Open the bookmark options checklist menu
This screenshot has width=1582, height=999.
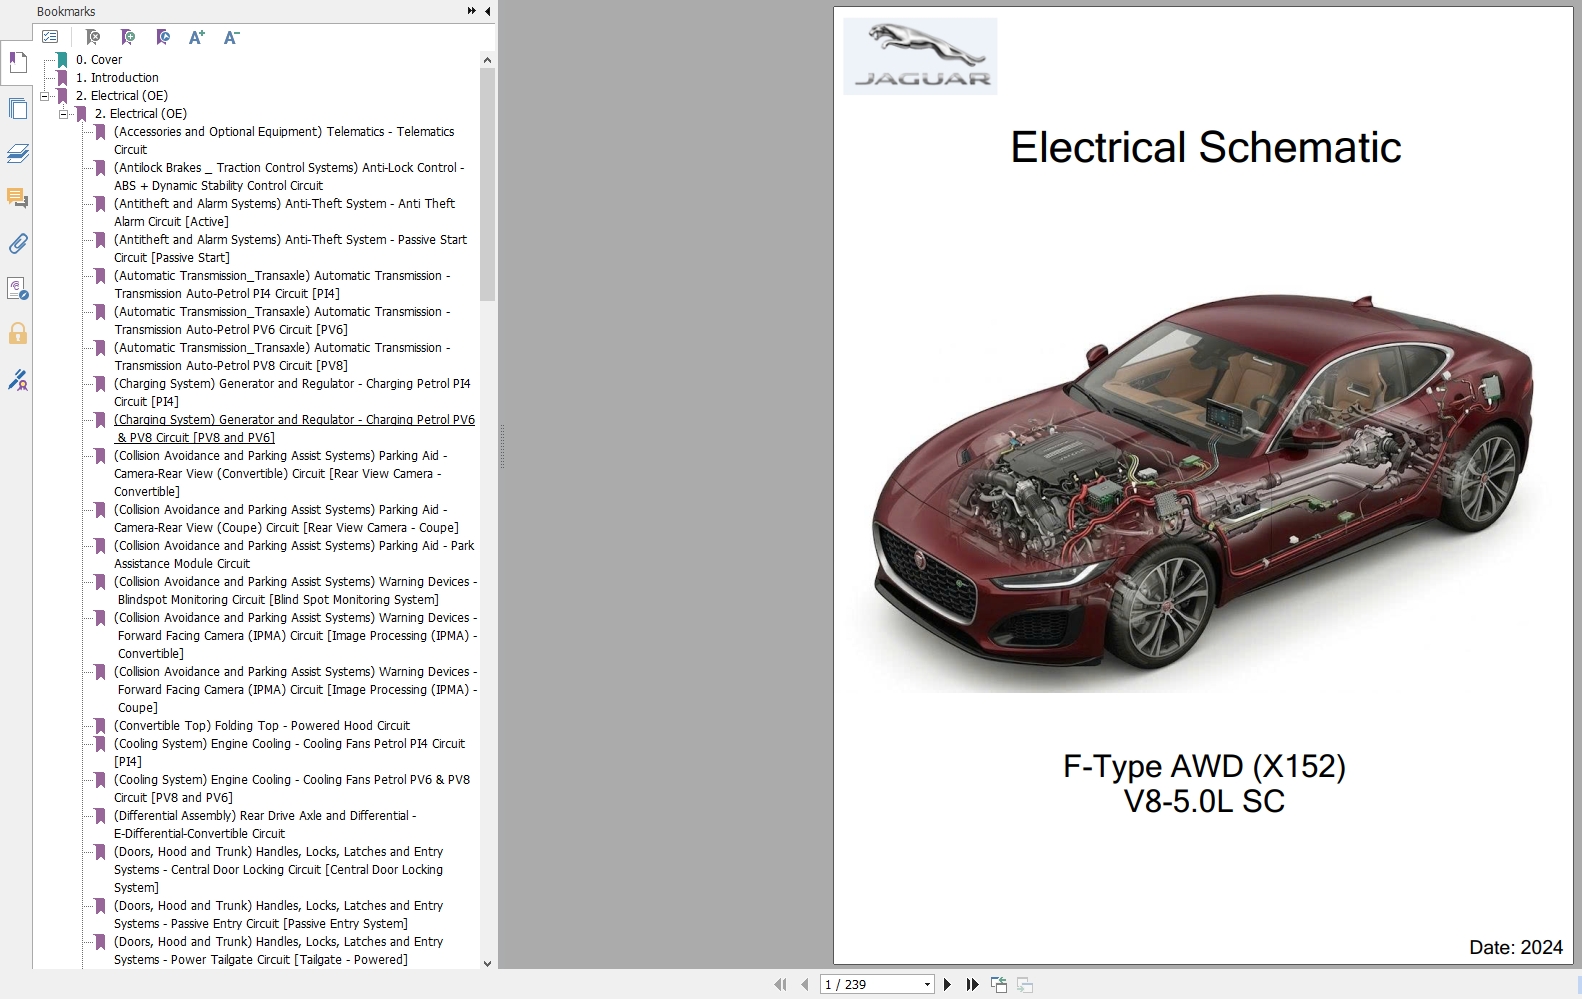tap(50, 37)
